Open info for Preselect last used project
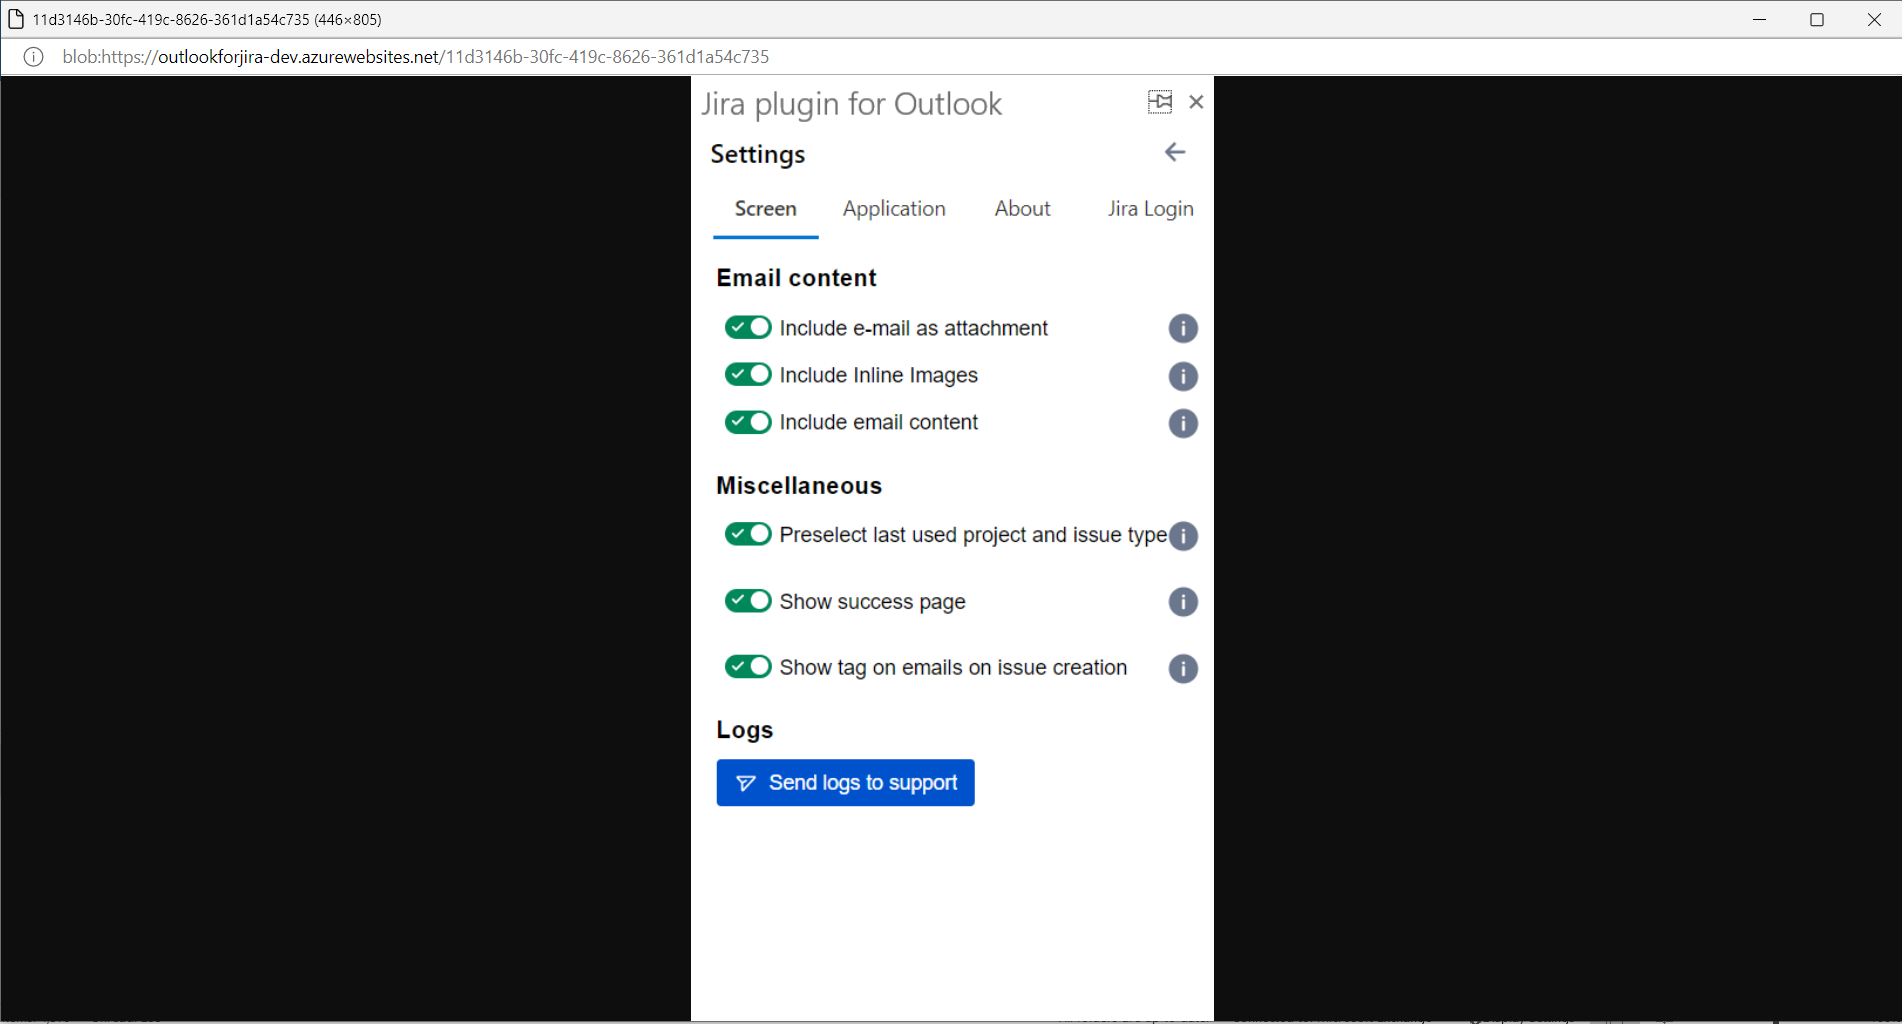Screen dimensions: 1902x1024 tap(1182, 536)
